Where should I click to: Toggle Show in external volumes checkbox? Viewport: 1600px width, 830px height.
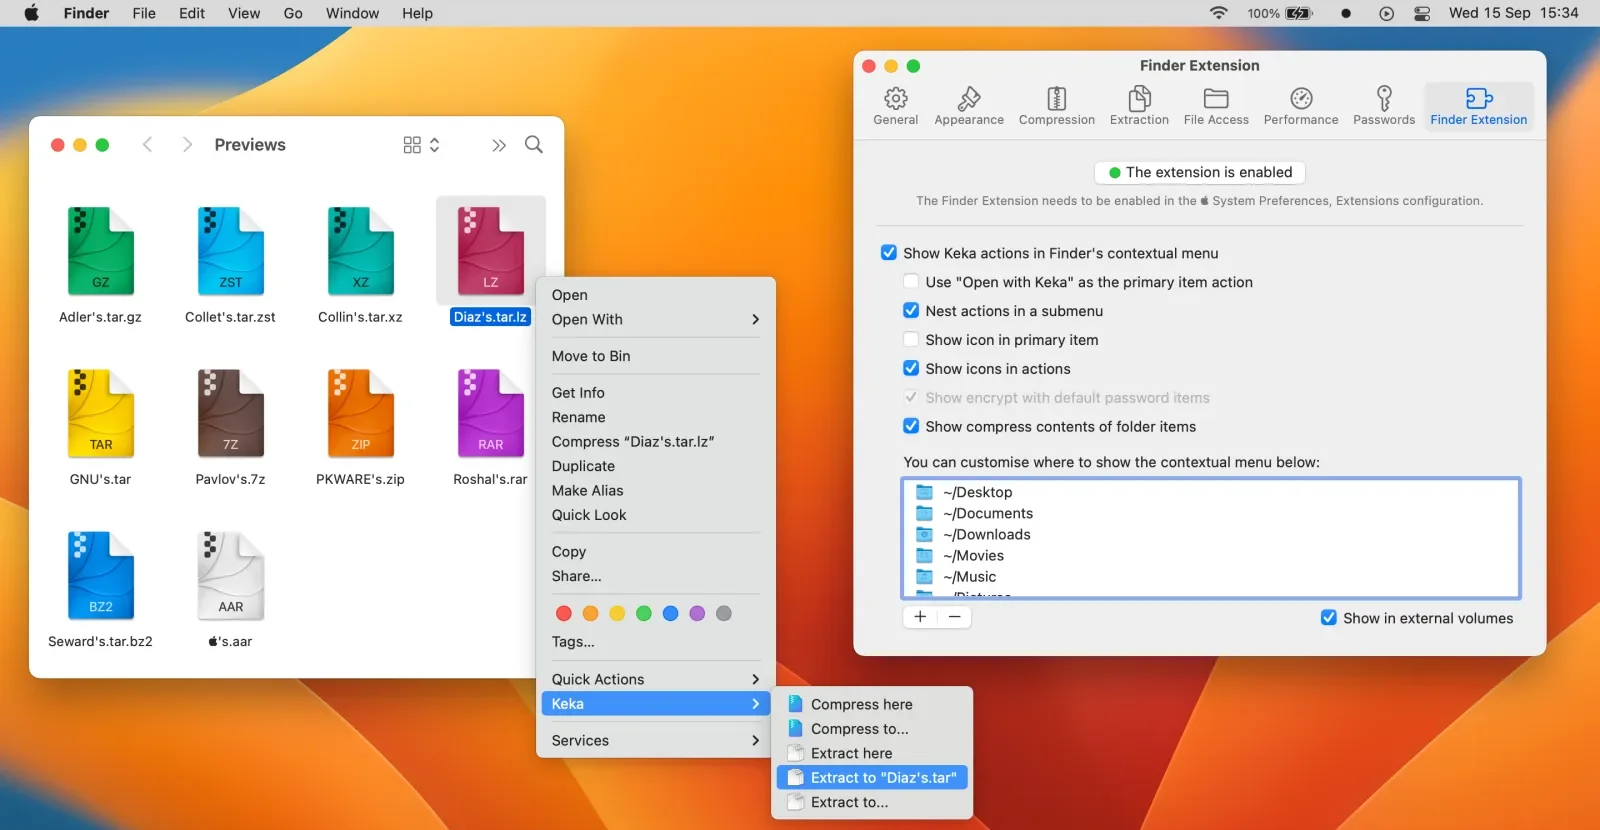pyautogui.click(x=1329, y=618)
